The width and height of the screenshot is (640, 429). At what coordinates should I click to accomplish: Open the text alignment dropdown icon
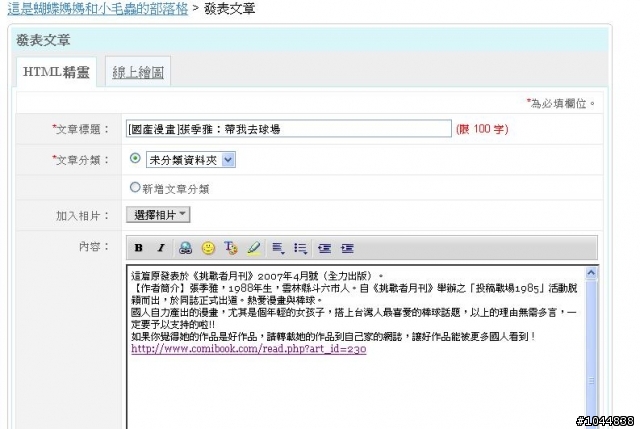click(x=278, y=248)
